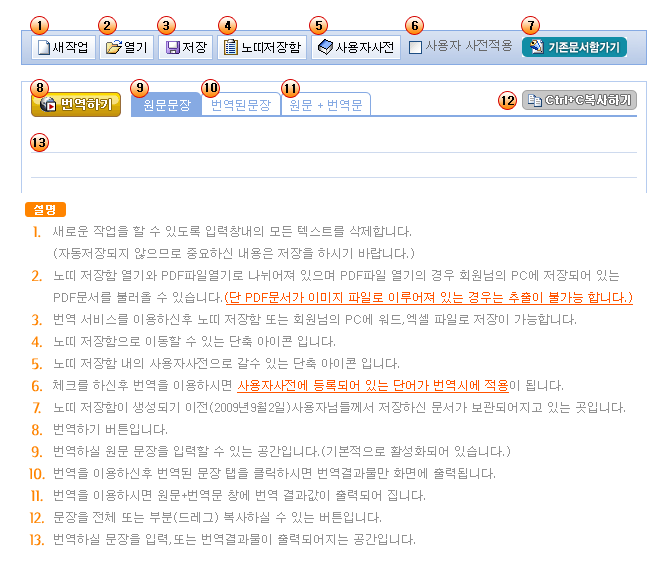Click text '번역결과물이 출력되어지는 공간입니다'
Viewport: 650px width, 561px height.
(308, 539)
